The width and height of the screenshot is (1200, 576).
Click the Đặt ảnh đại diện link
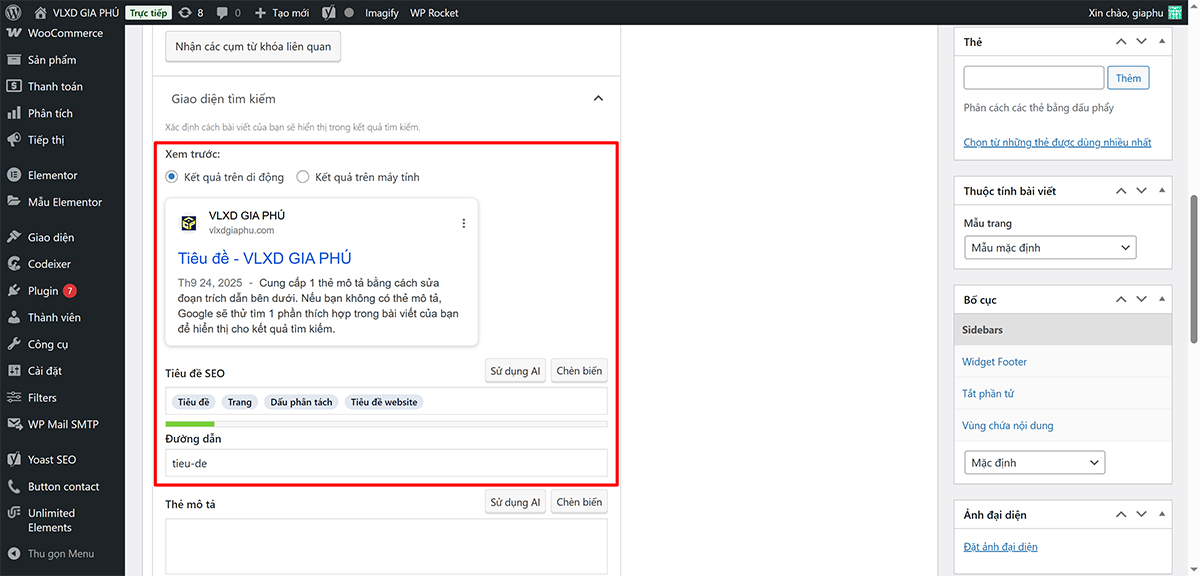click(x=1000, y=547)
